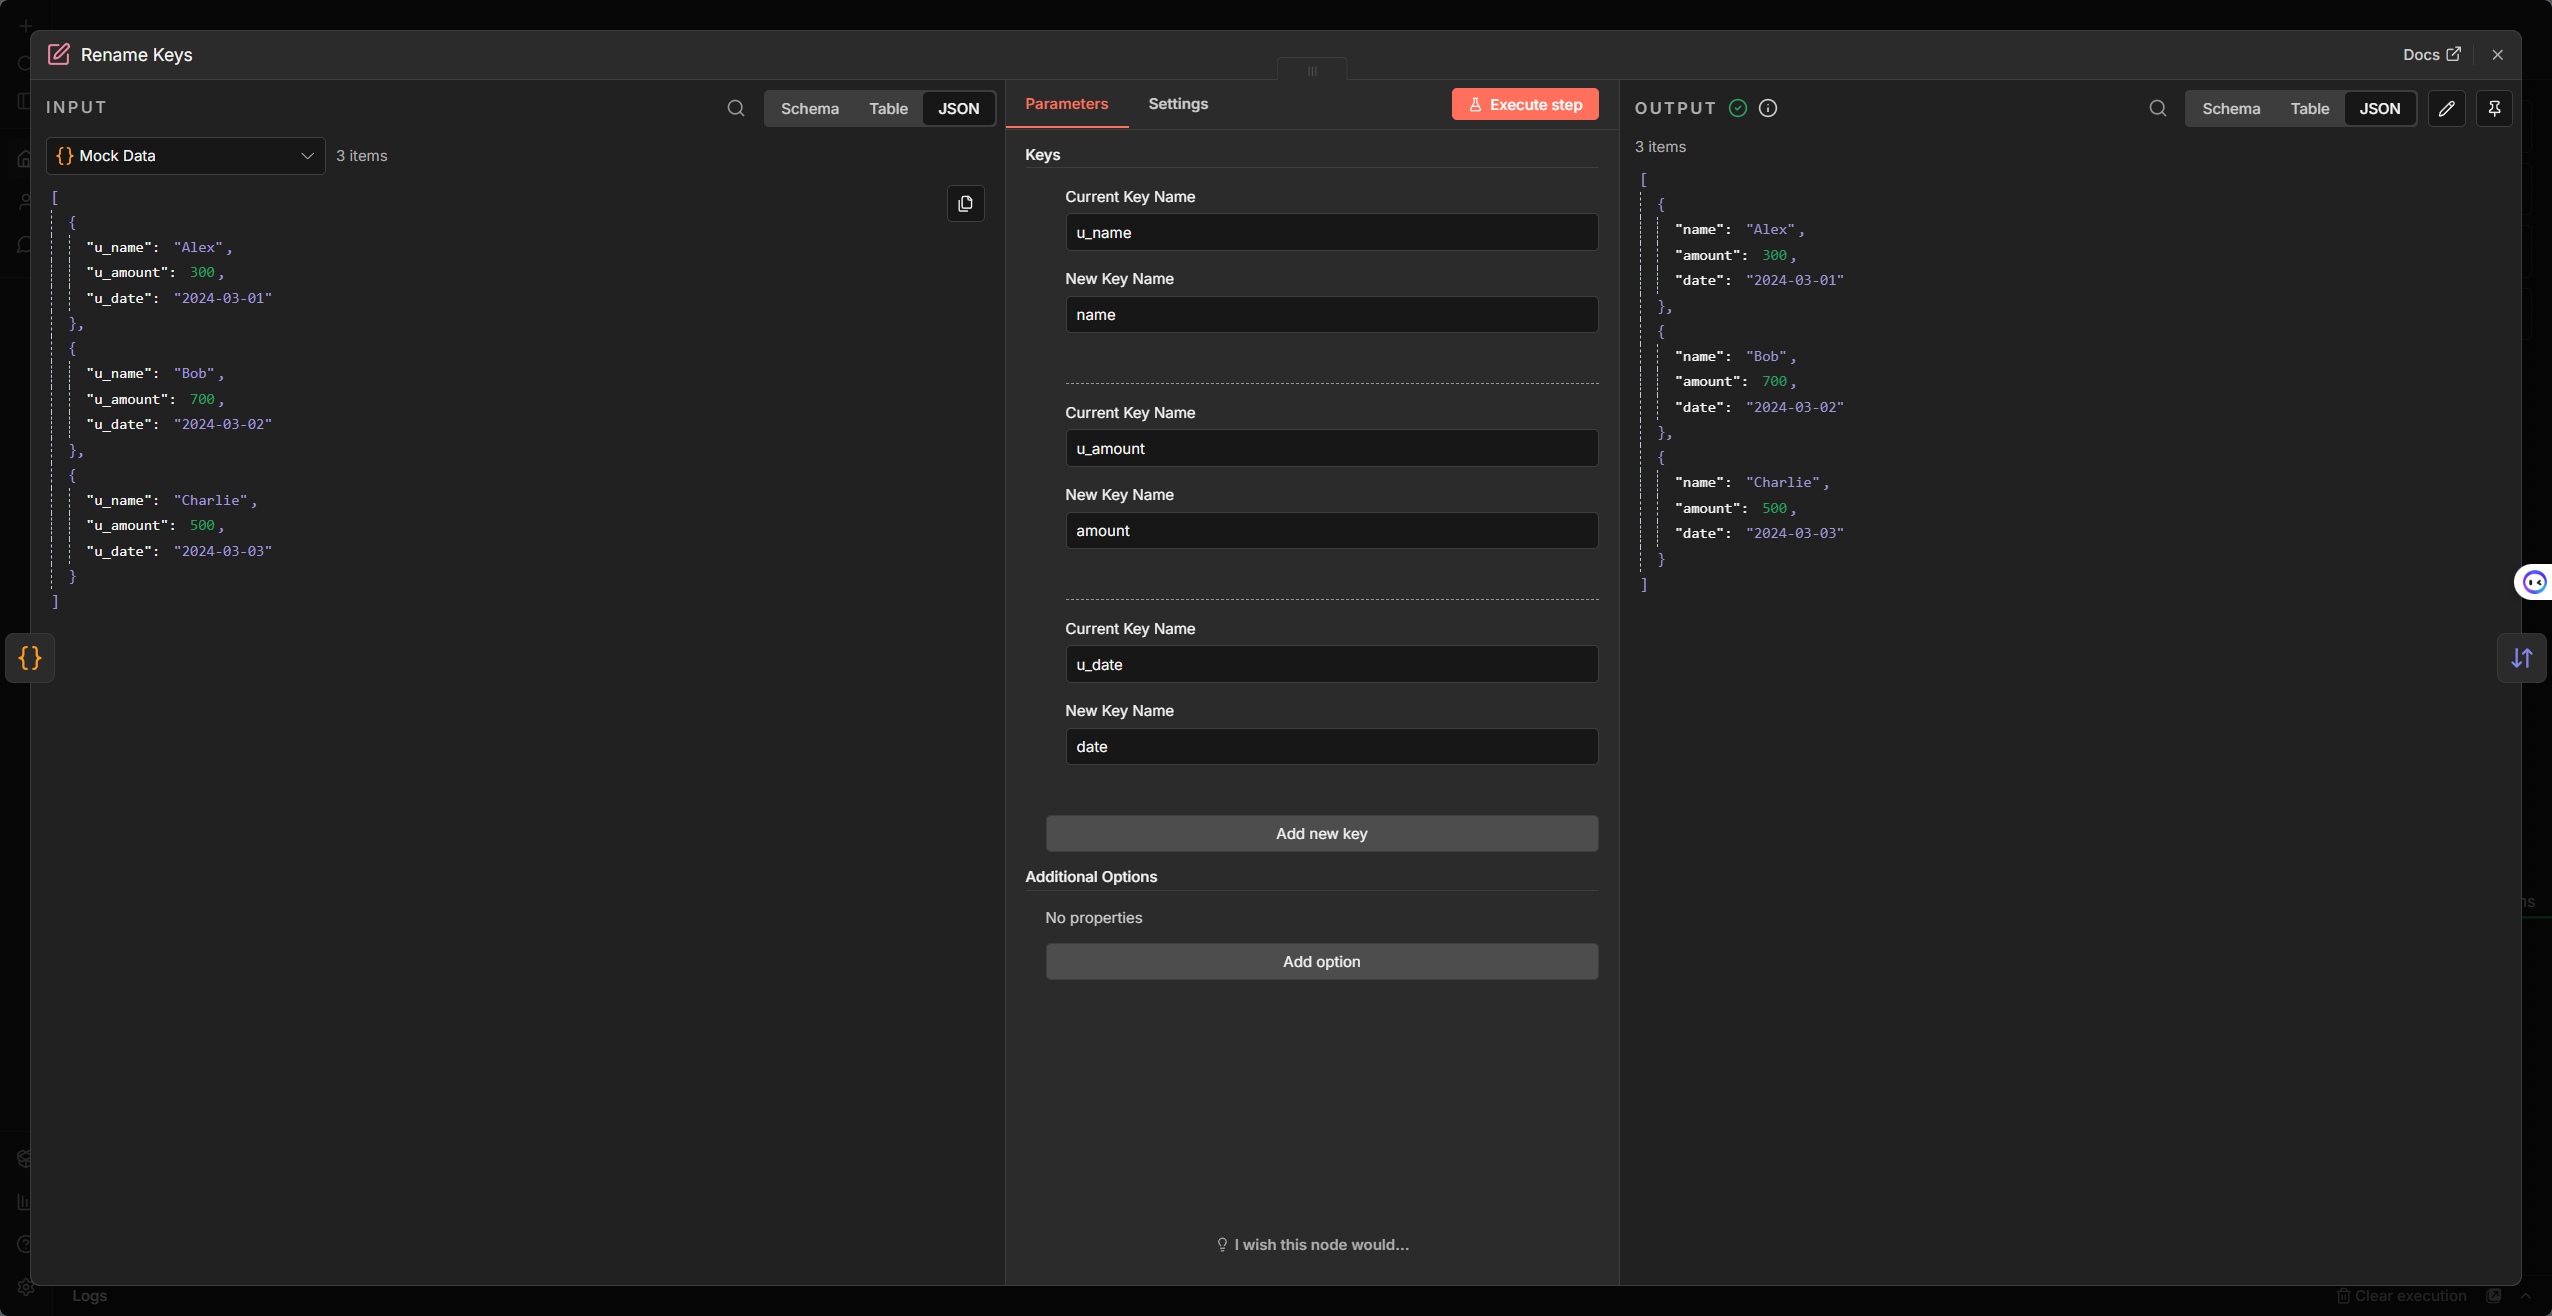
Task: Switch input view to Table
Action: 888,108
